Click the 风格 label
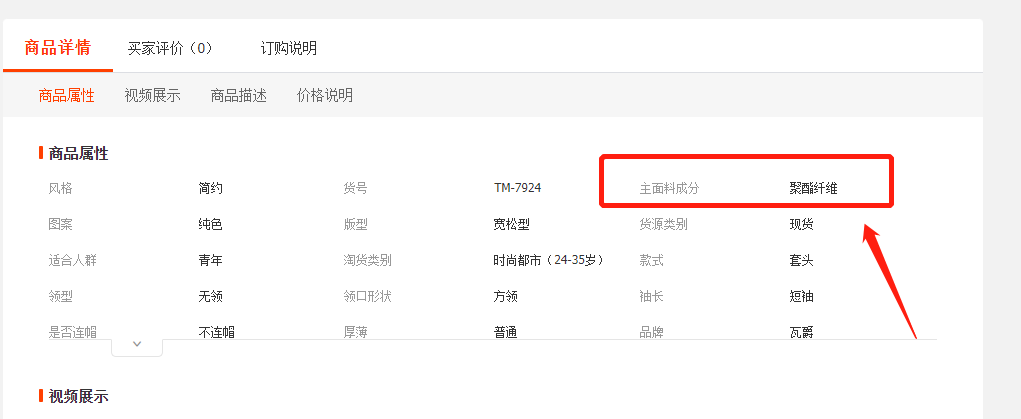This screenshot has height=419, width=1021. (x=61, y=188)
